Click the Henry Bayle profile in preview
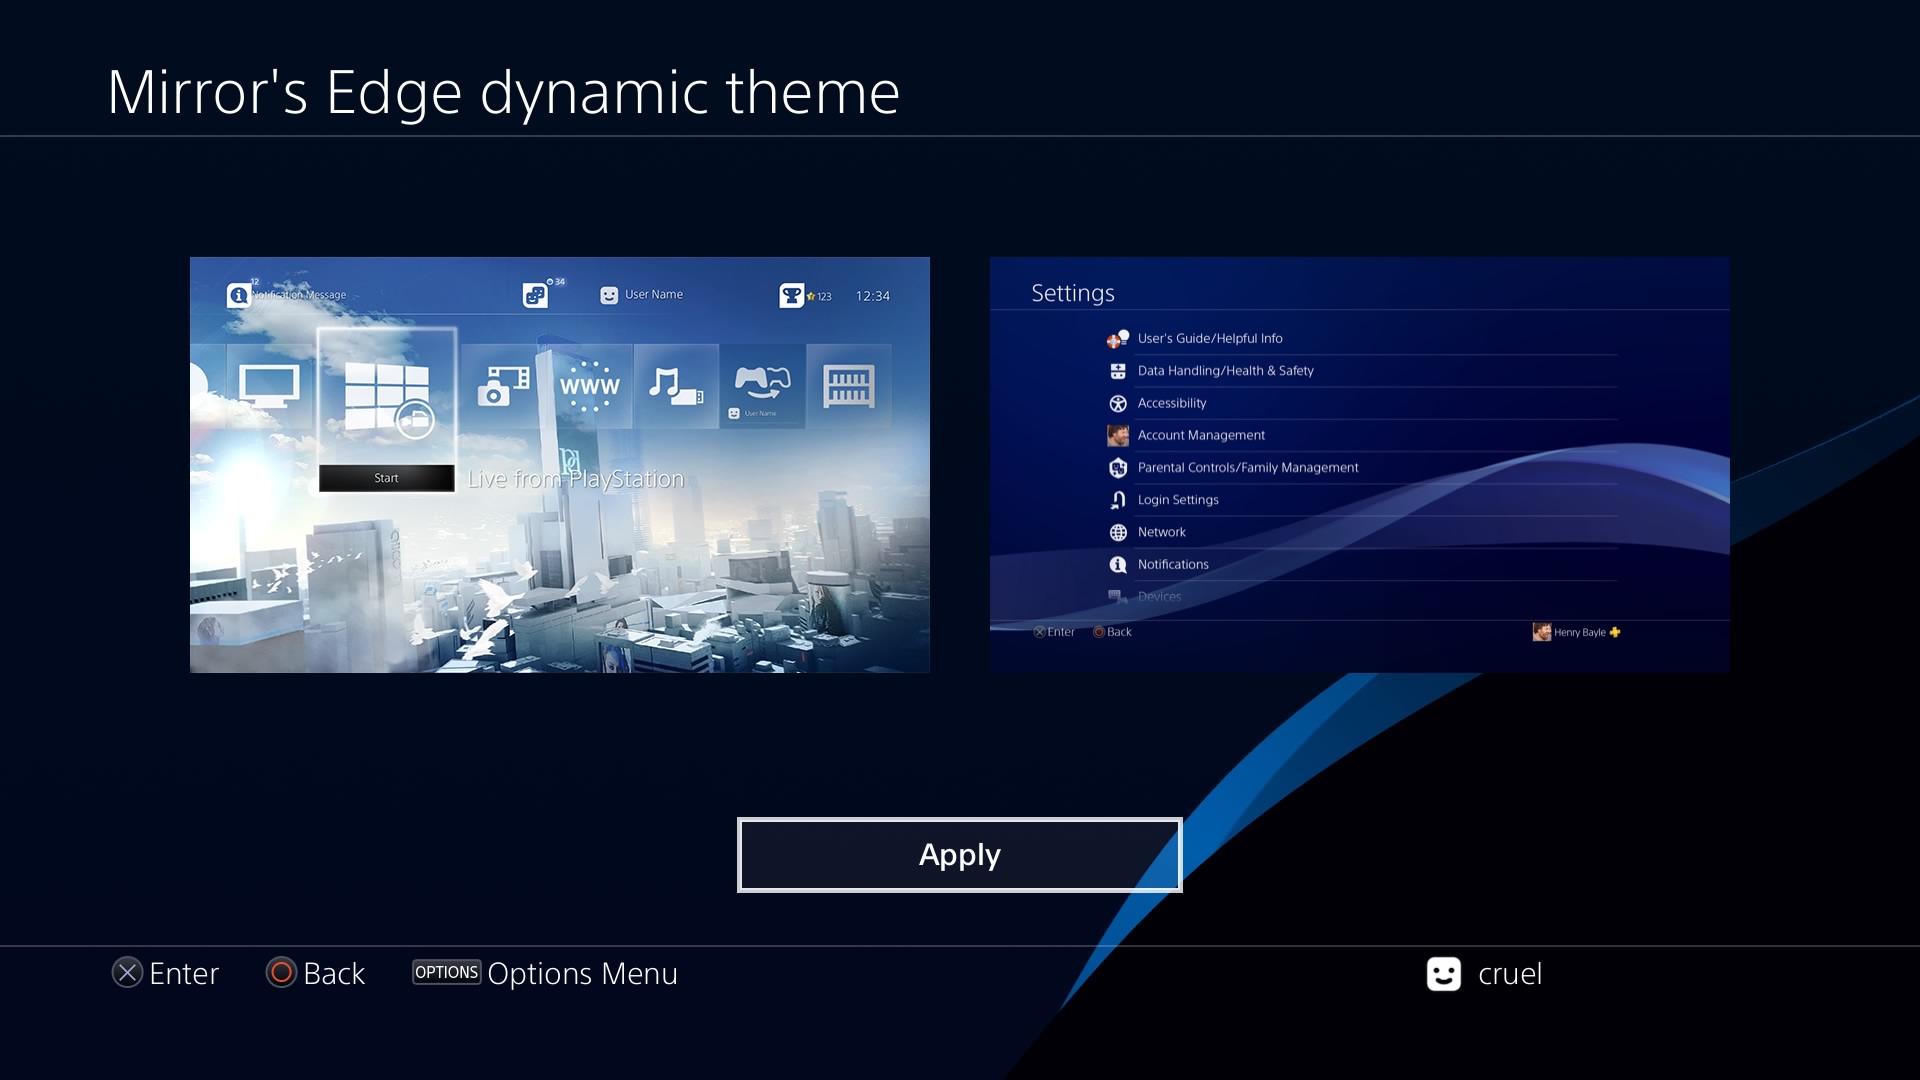Image resolution: width=1920 pixels, height=1080 pixels. [x=1577, y=632]
